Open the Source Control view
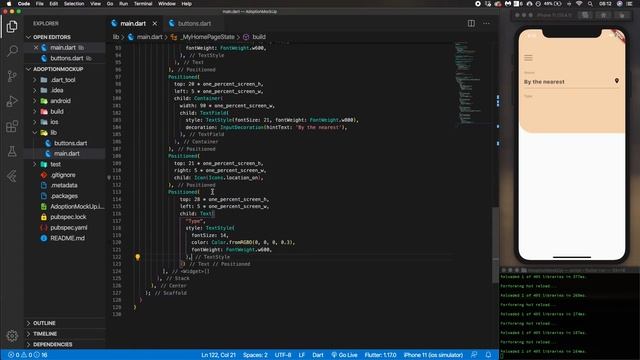 tap(12, 76)
